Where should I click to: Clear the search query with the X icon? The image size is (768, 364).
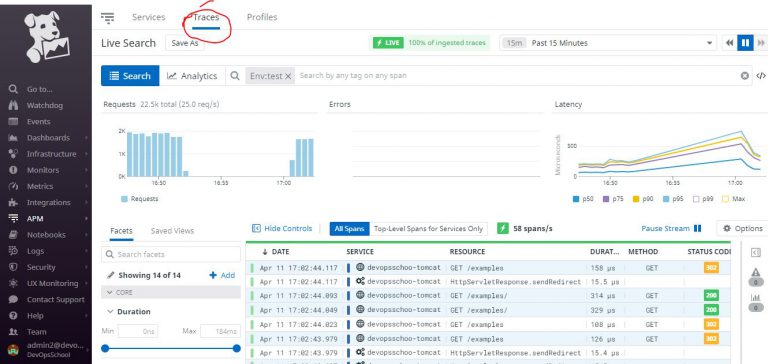(744, 75)
